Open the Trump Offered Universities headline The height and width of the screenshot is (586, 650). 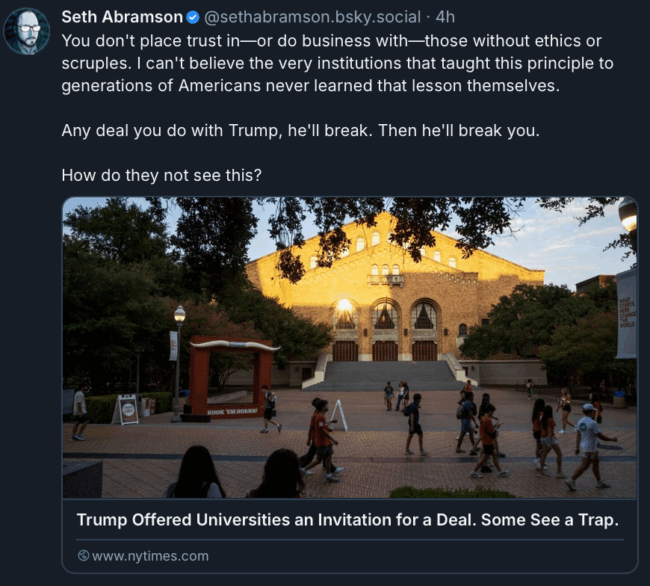click(x=347, y=520)
